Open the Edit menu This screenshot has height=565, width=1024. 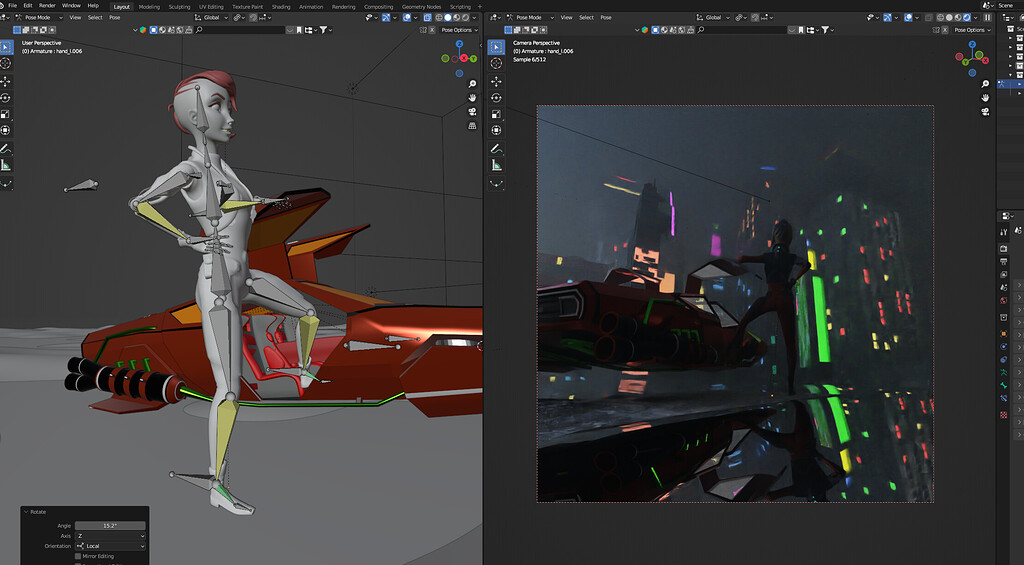(28, 6)
